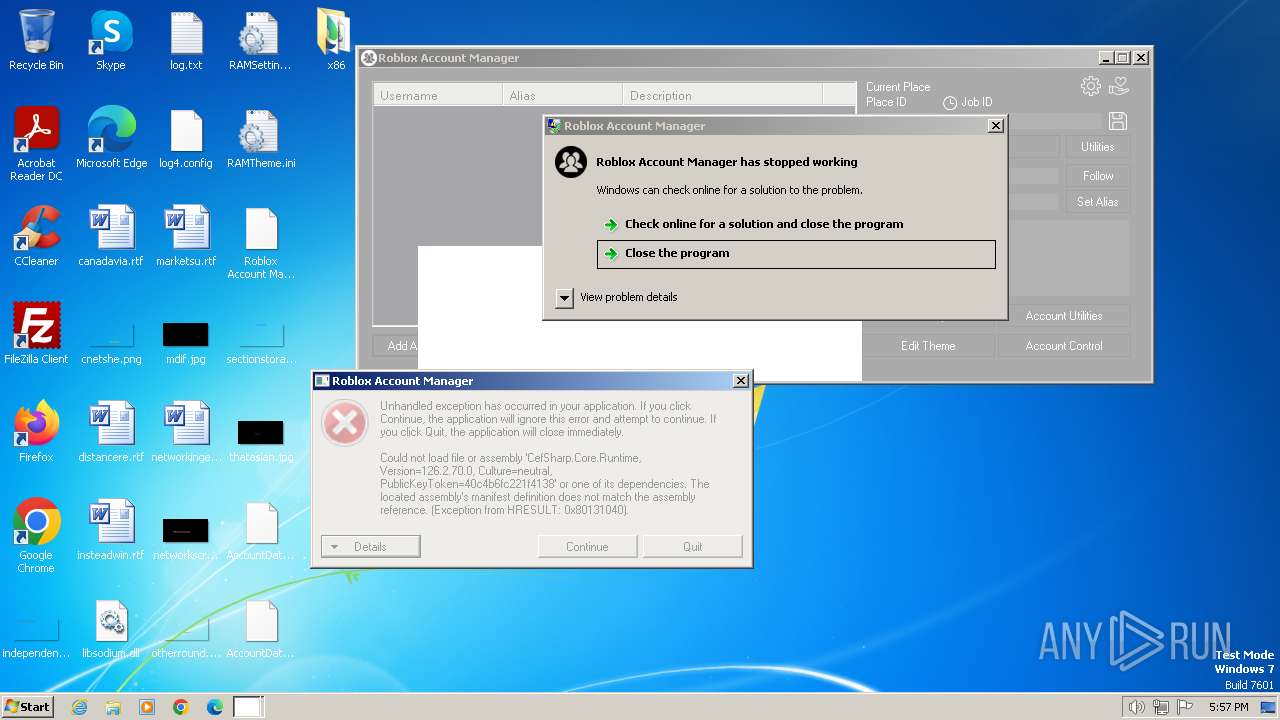Open Windows Explorer from the taskbar
Screen dimensions: 1280x720
click(113, 707)
